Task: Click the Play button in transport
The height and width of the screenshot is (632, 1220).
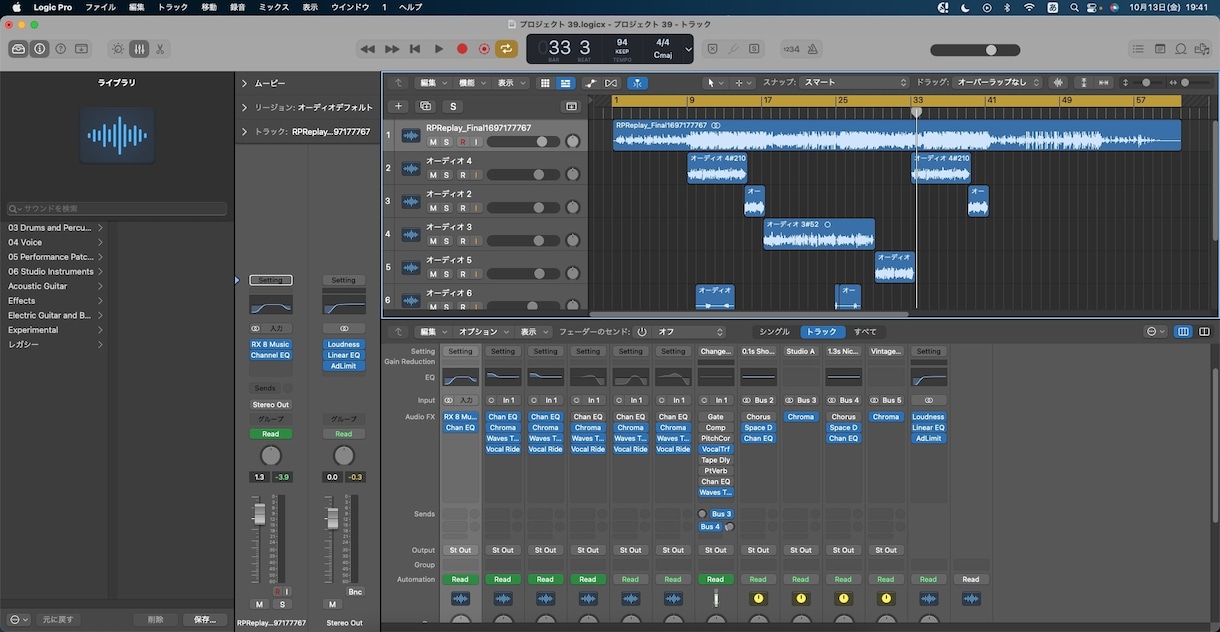Action: tap(439, 48)
